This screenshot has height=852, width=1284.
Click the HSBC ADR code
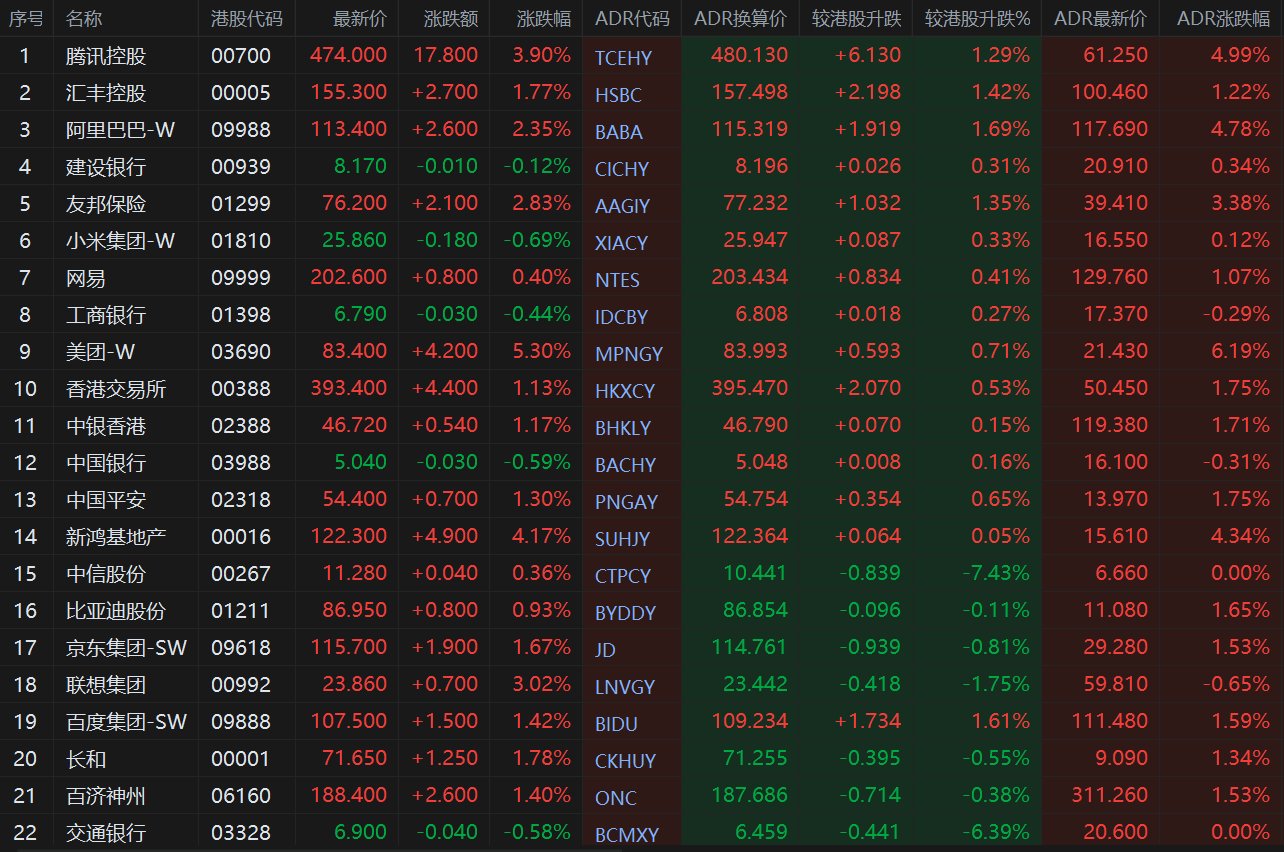[618, 95]
